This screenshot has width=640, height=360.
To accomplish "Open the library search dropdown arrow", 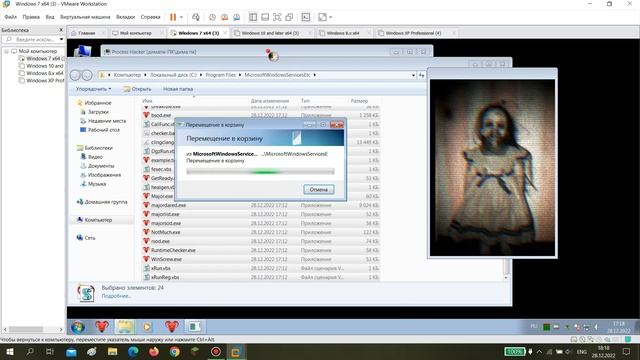I will coord(61,40).
